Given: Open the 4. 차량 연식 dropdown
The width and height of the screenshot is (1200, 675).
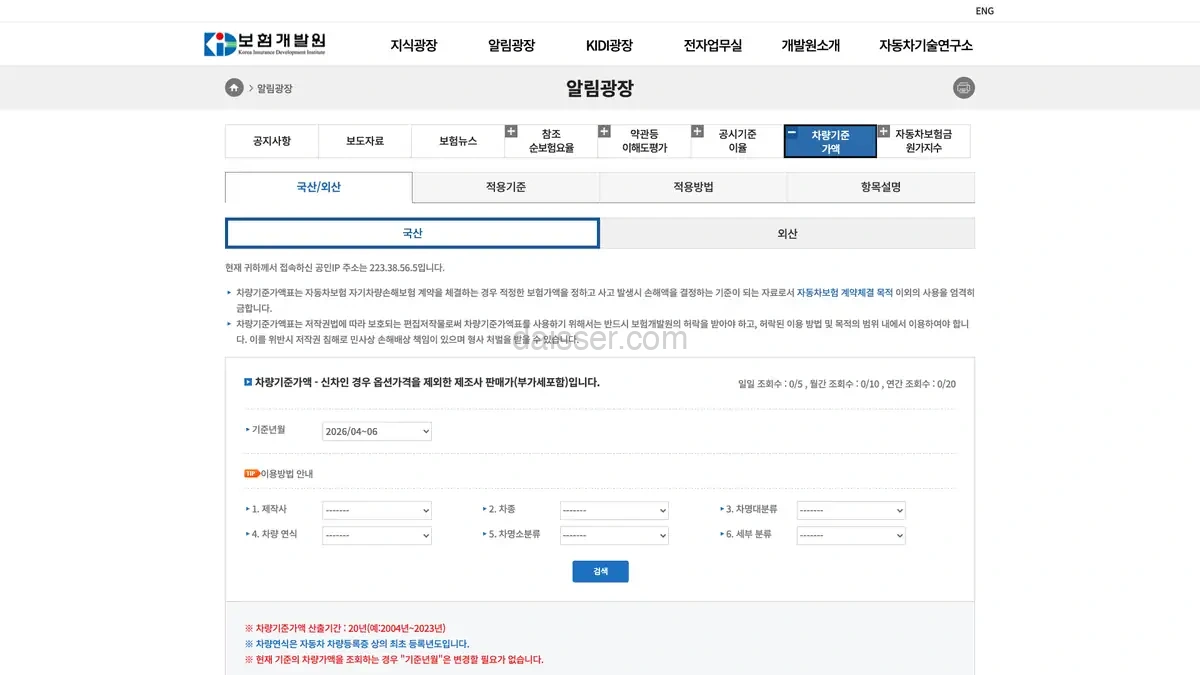Looking at the screenshot, I should pos(377,535).
